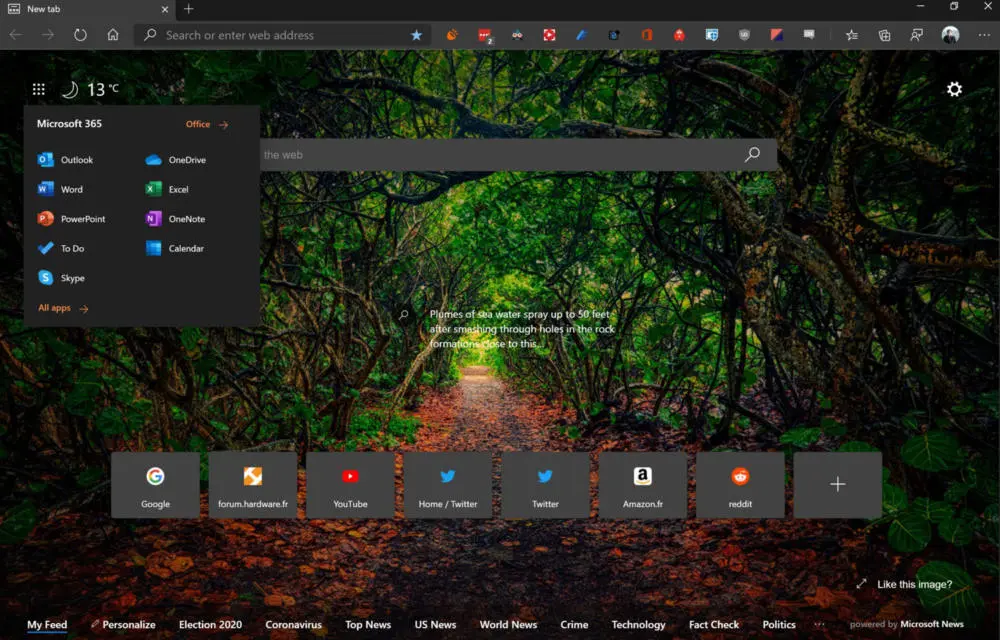The image size is (1000, 640).
Task: Collapse the app launcher grid menu
Action: coord(38,90)
